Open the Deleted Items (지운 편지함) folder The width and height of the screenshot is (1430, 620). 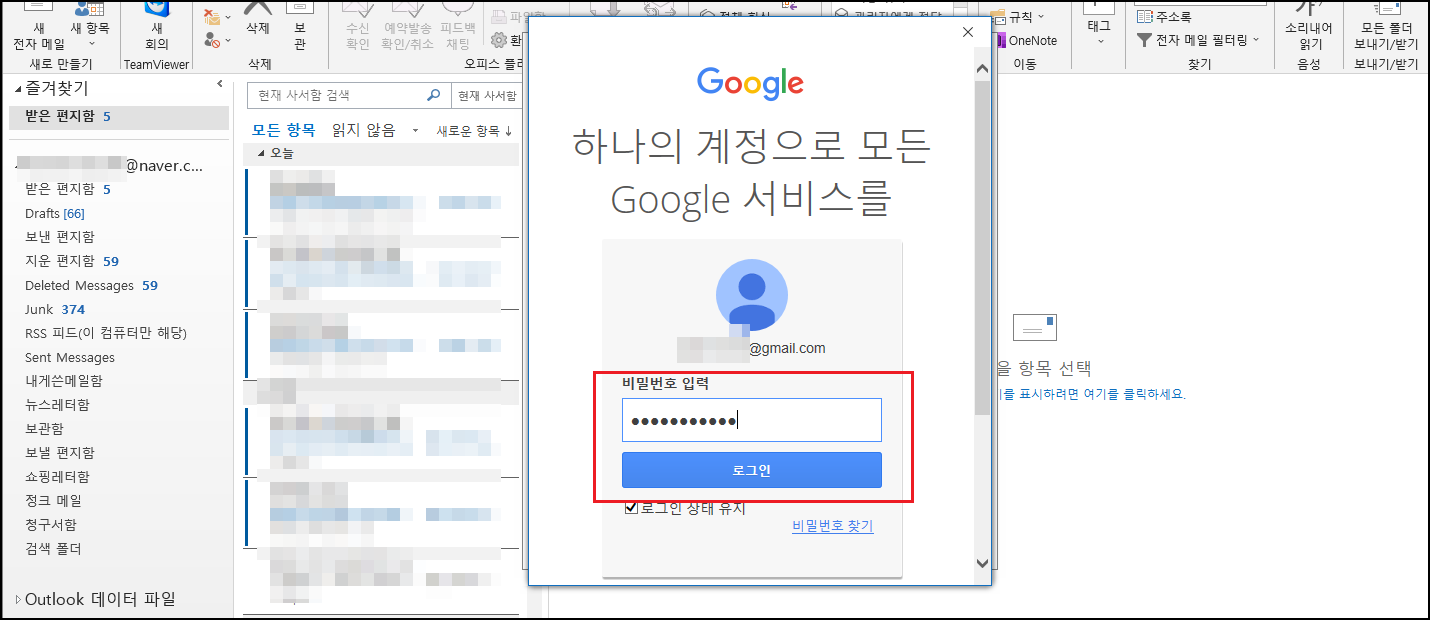72,261
